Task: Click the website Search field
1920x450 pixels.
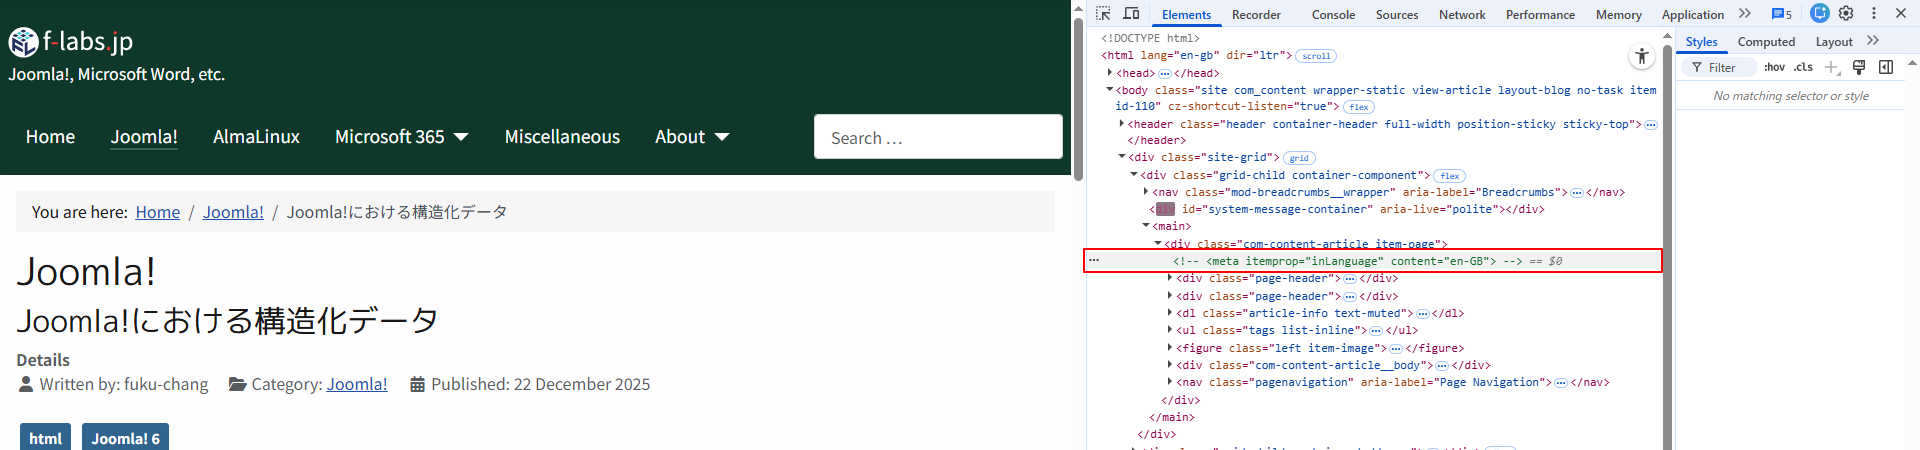Action: (937, 137)
